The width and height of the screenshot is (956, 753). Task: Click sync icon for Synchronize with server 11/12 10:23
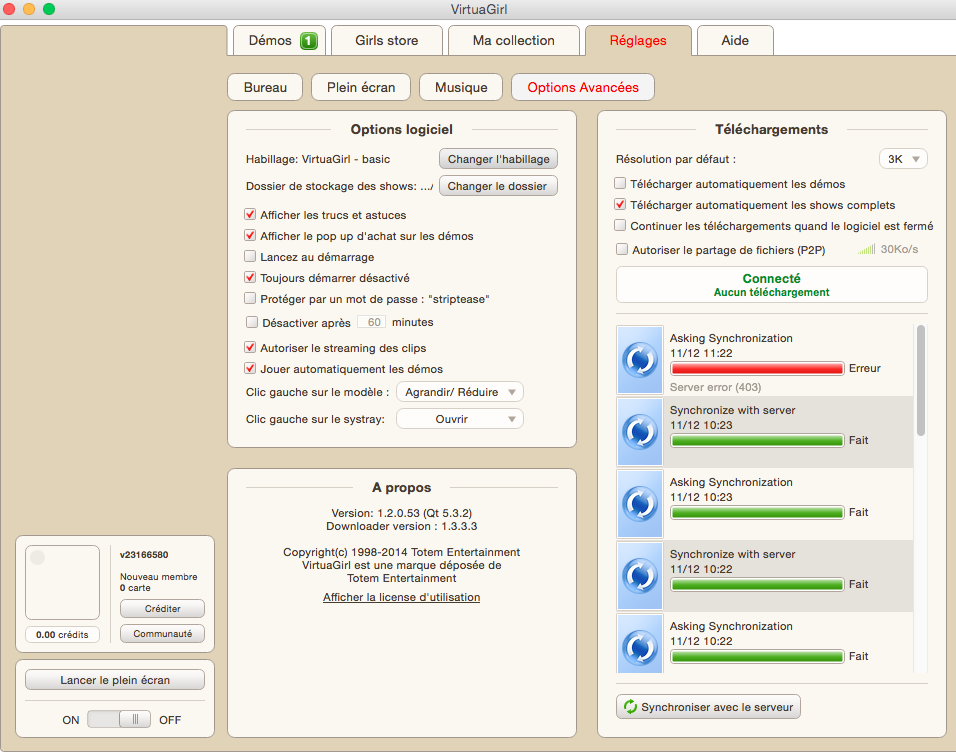click(640, 432)
